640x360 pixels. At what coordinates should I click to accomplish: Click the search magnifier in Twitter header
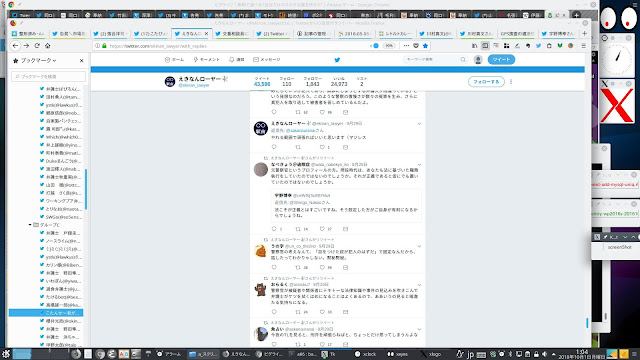(463, 60)
